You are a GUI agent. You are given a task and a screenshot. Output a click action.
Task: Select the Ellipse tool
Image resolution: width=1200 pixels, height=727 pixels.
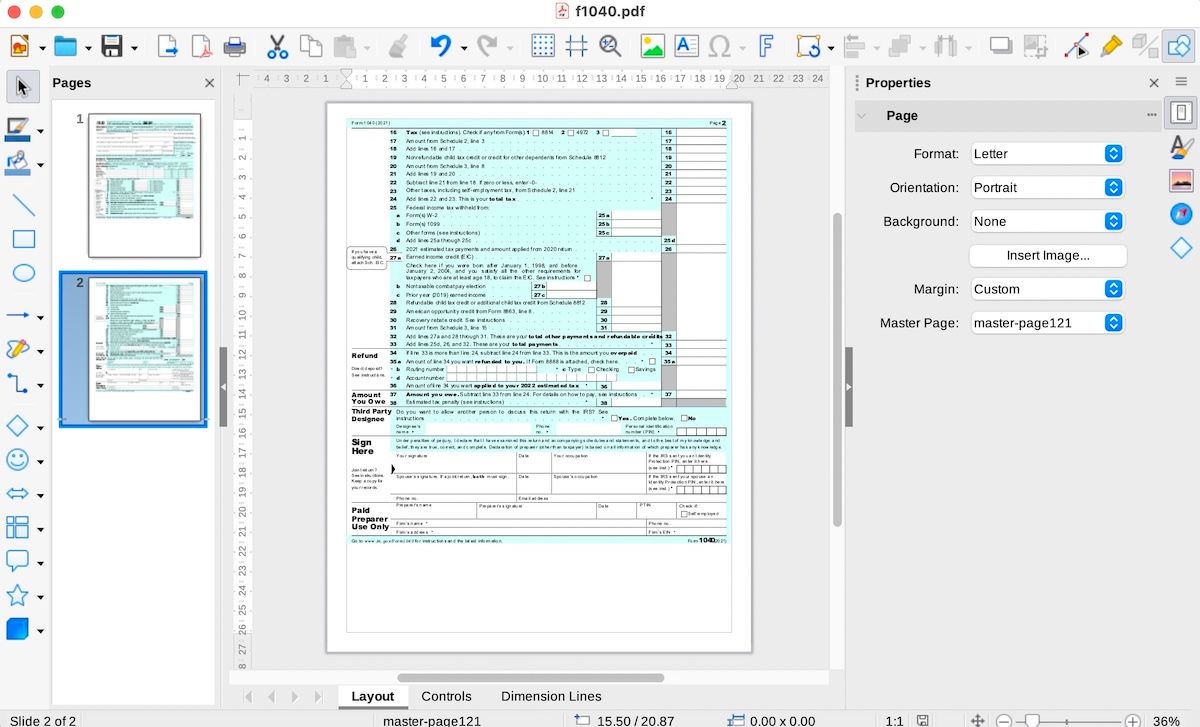point(22,273)
